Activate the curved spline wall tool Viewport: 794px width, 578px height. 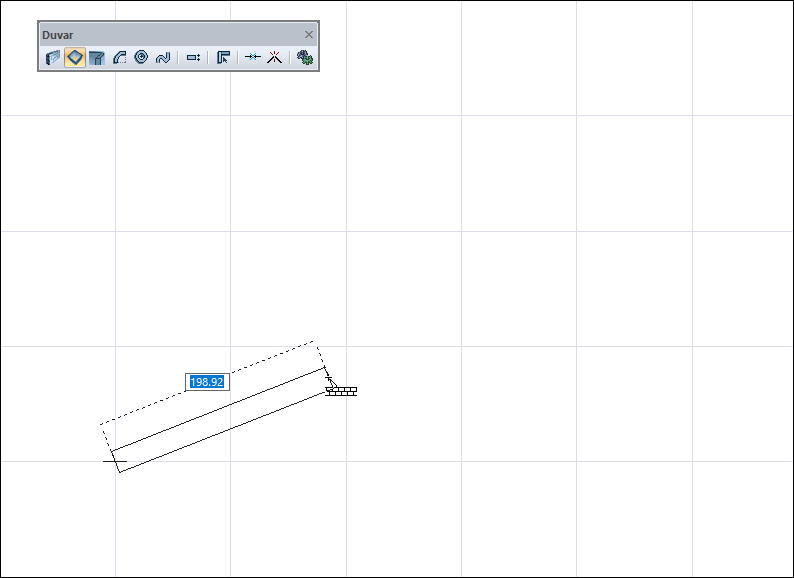(x=163, y=57)
